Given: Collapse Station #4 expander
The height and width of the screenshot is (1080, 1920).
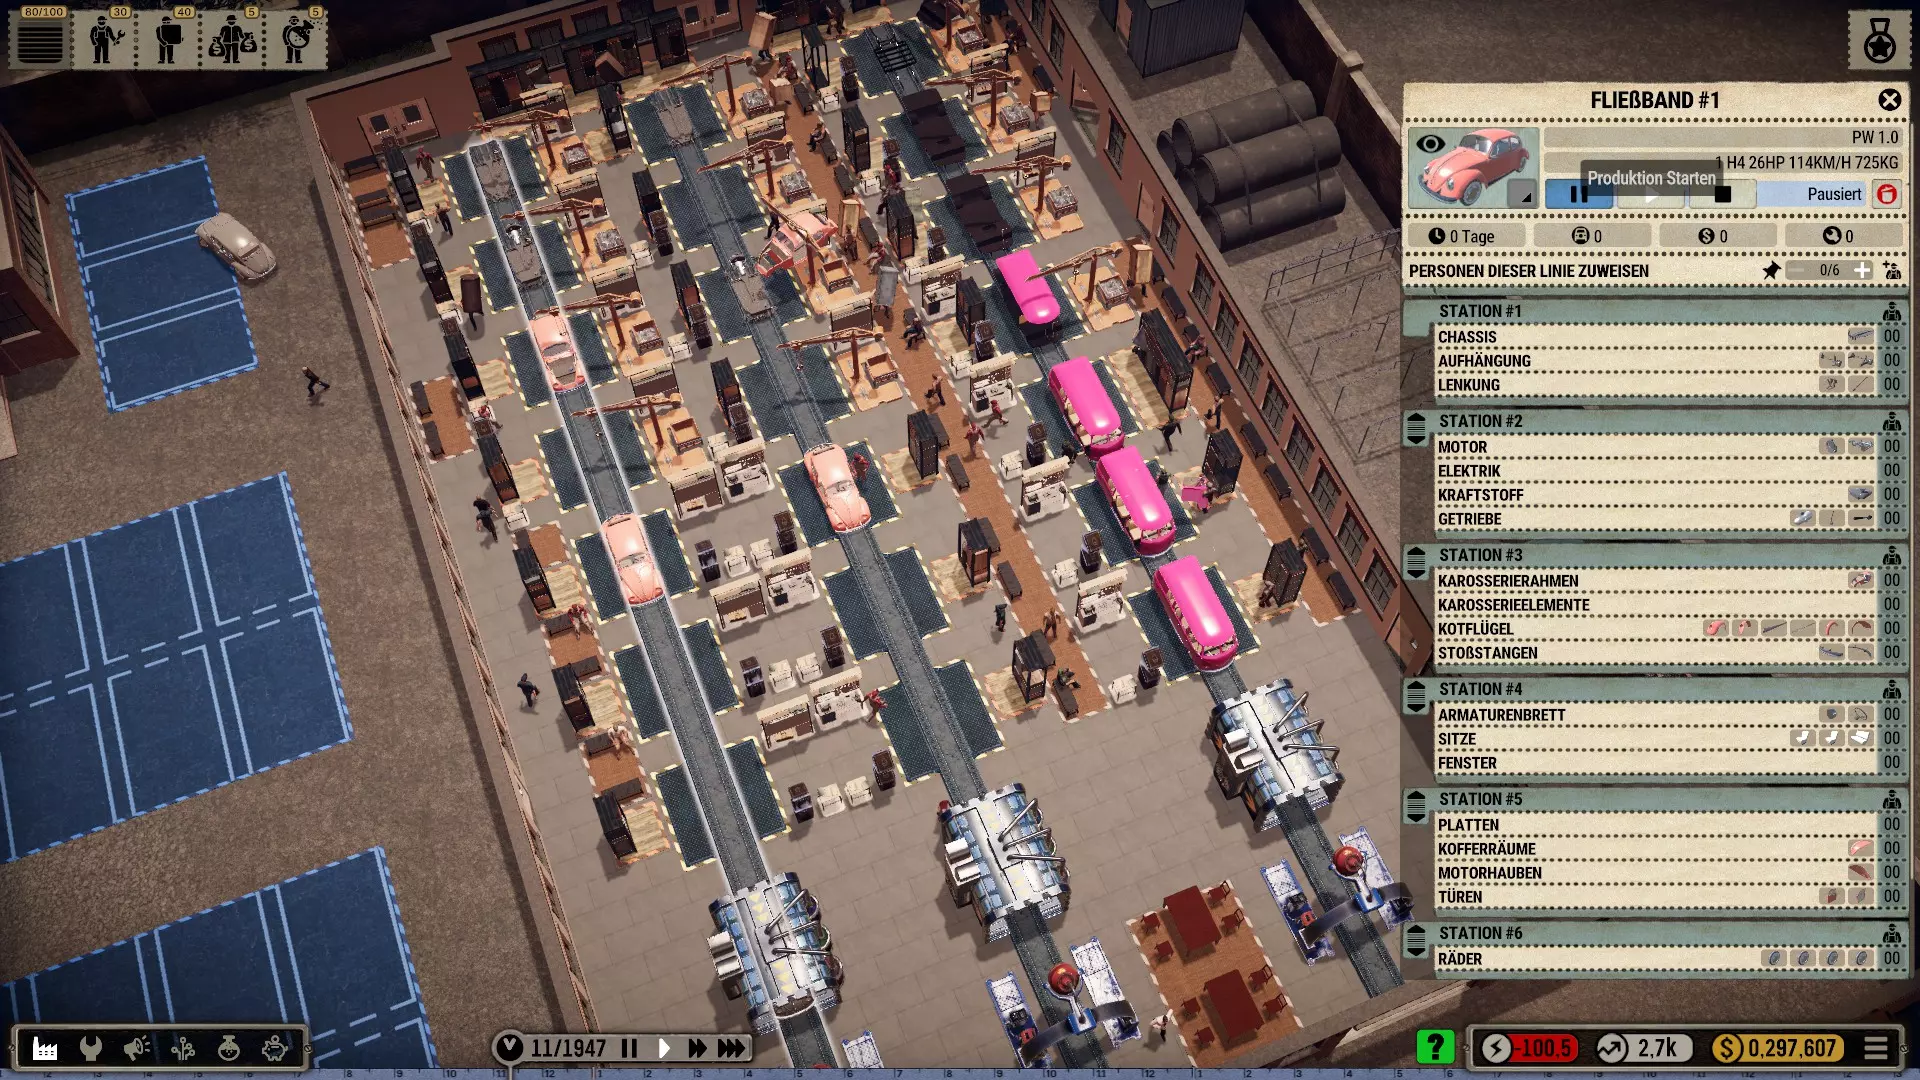Looking at the screenshot, I should (1415, 697).
